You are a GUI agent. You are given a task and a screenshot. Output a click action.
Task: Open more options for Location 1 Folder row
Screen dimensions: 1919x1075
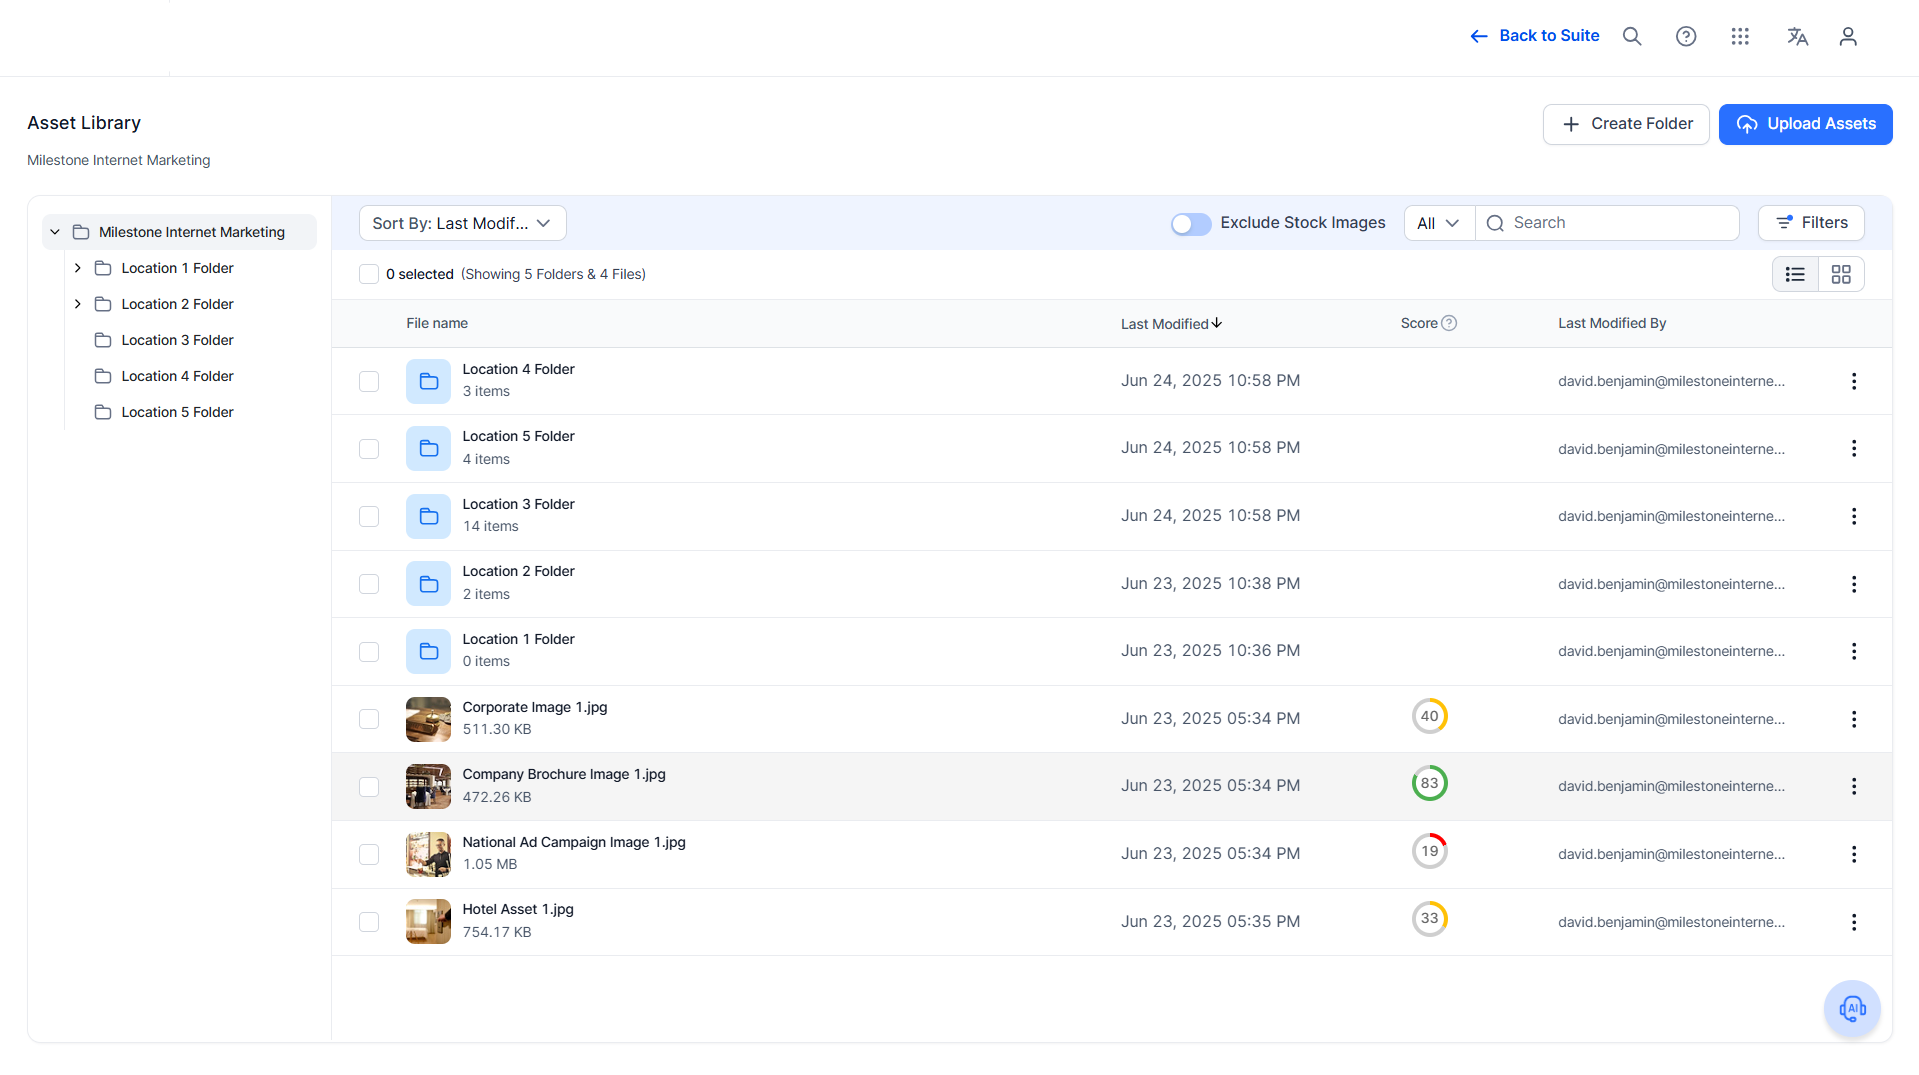(x=1854, y=651)
